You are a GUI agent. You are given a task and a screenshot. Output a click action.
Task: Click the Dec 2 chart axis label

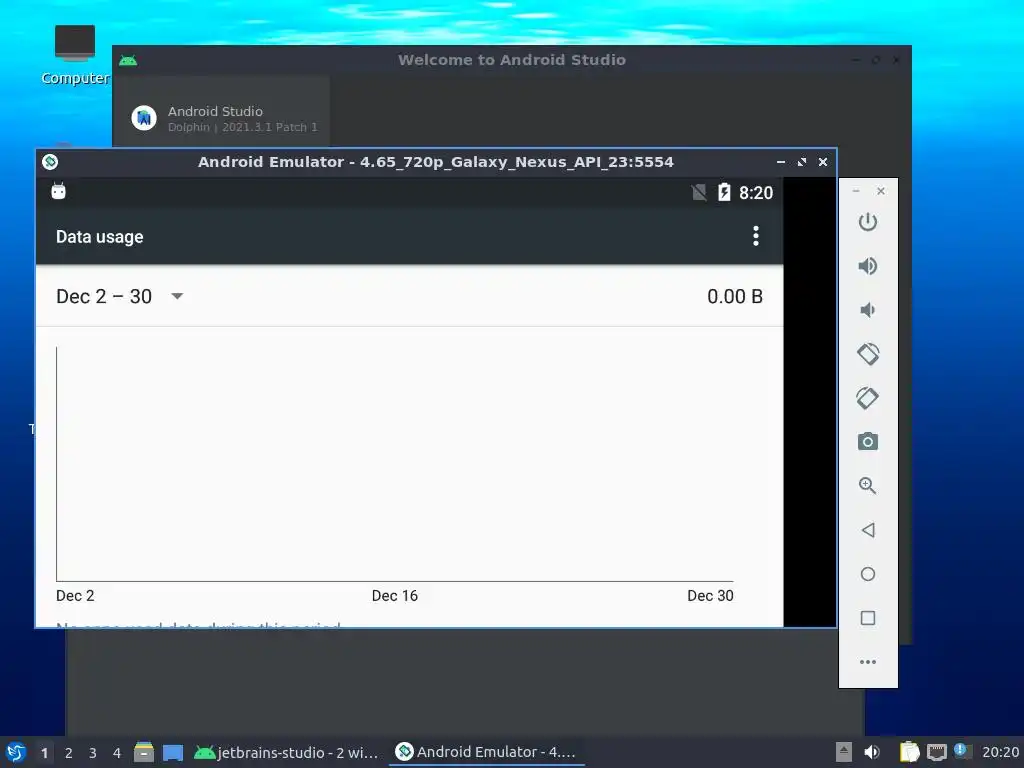click(x=75, y=596)
